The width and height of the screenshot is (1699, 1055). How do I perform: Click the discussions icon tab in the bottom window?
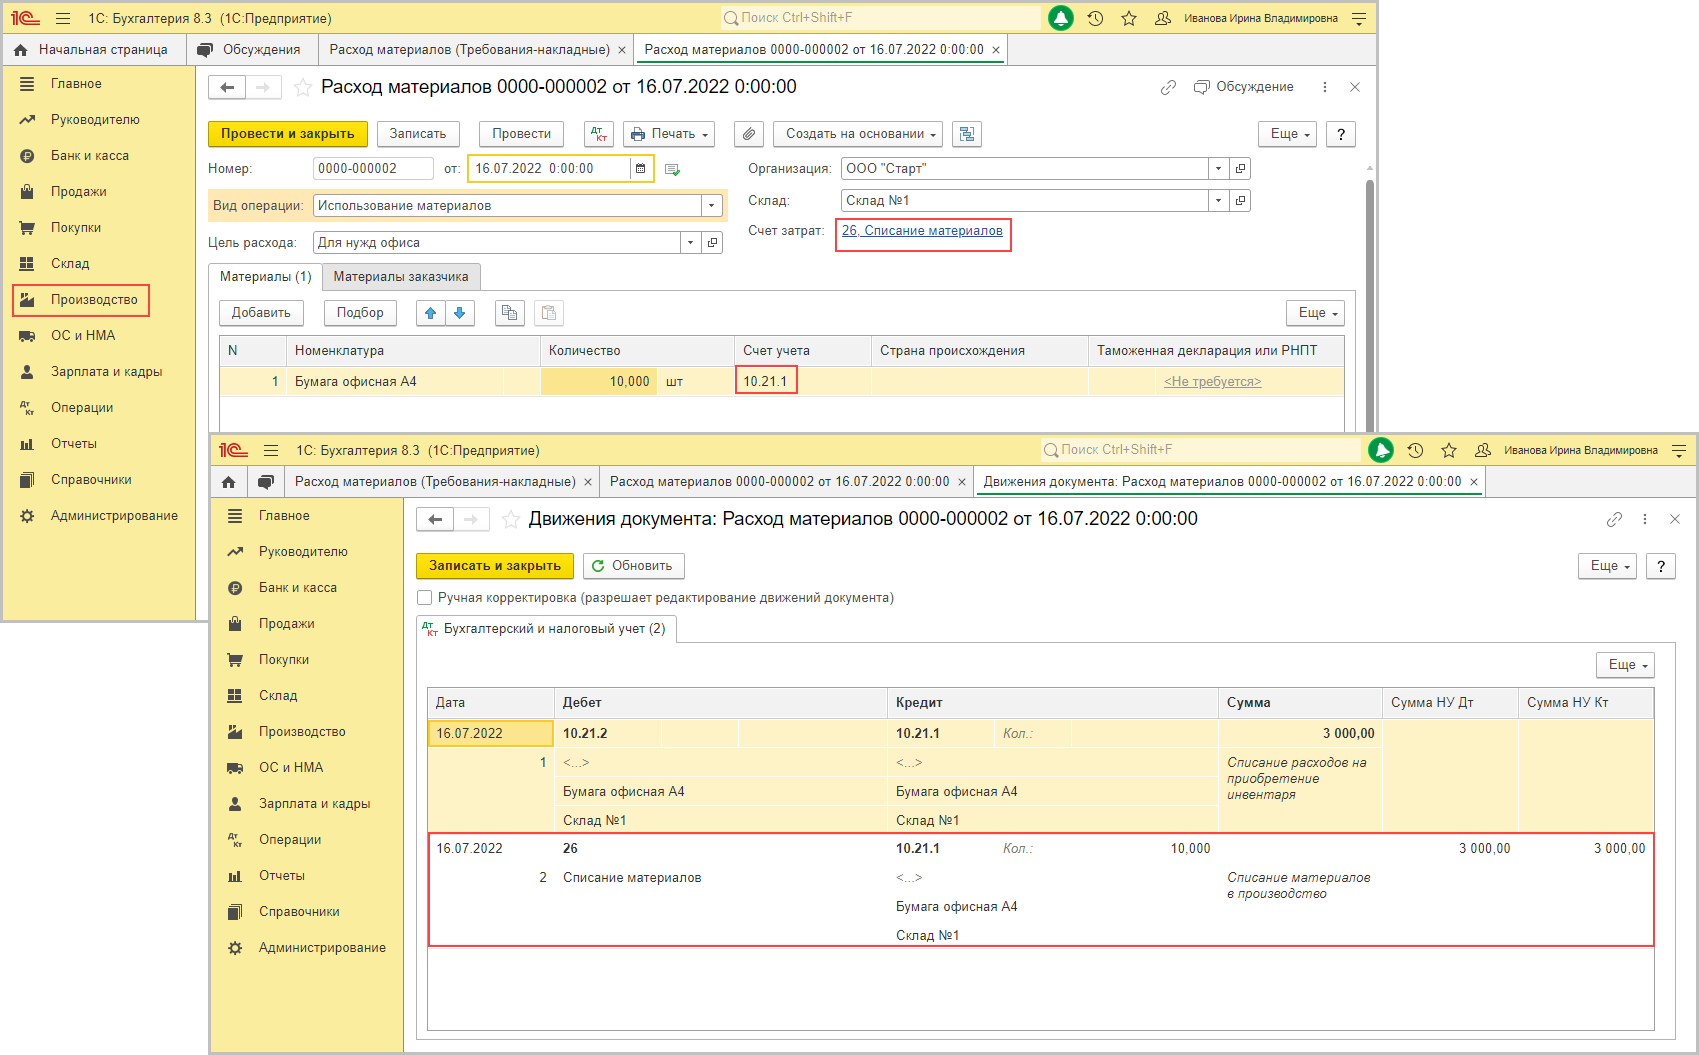pos(265,482)
